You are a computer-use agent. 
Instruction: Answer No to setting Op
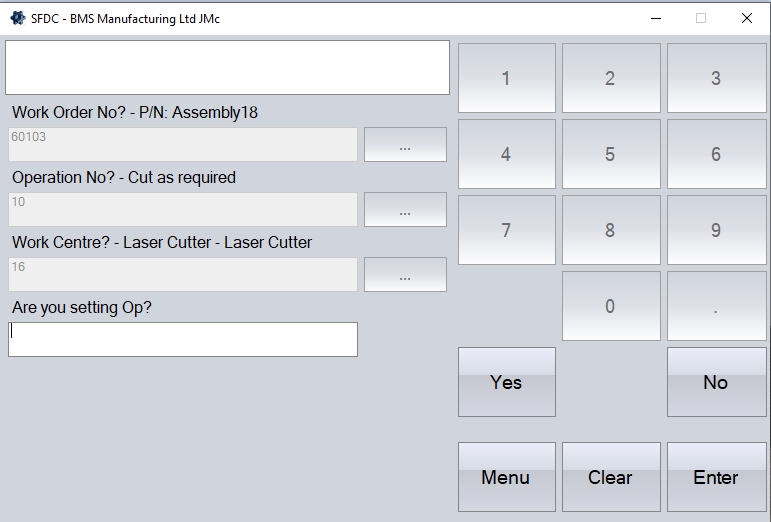pyautogui.click(x=716, y=382)
